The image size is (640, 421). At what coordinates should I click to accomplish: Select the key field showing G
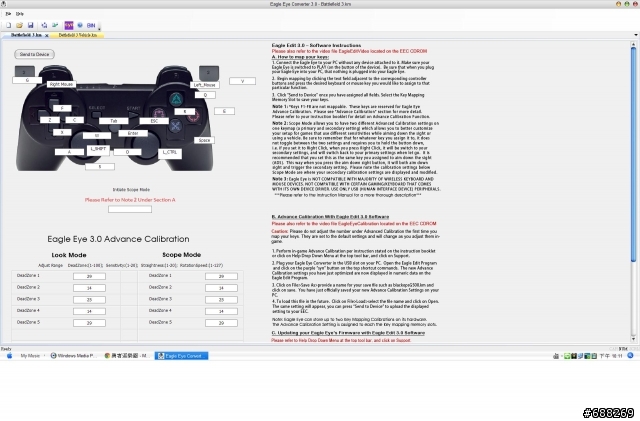[27, 80]
